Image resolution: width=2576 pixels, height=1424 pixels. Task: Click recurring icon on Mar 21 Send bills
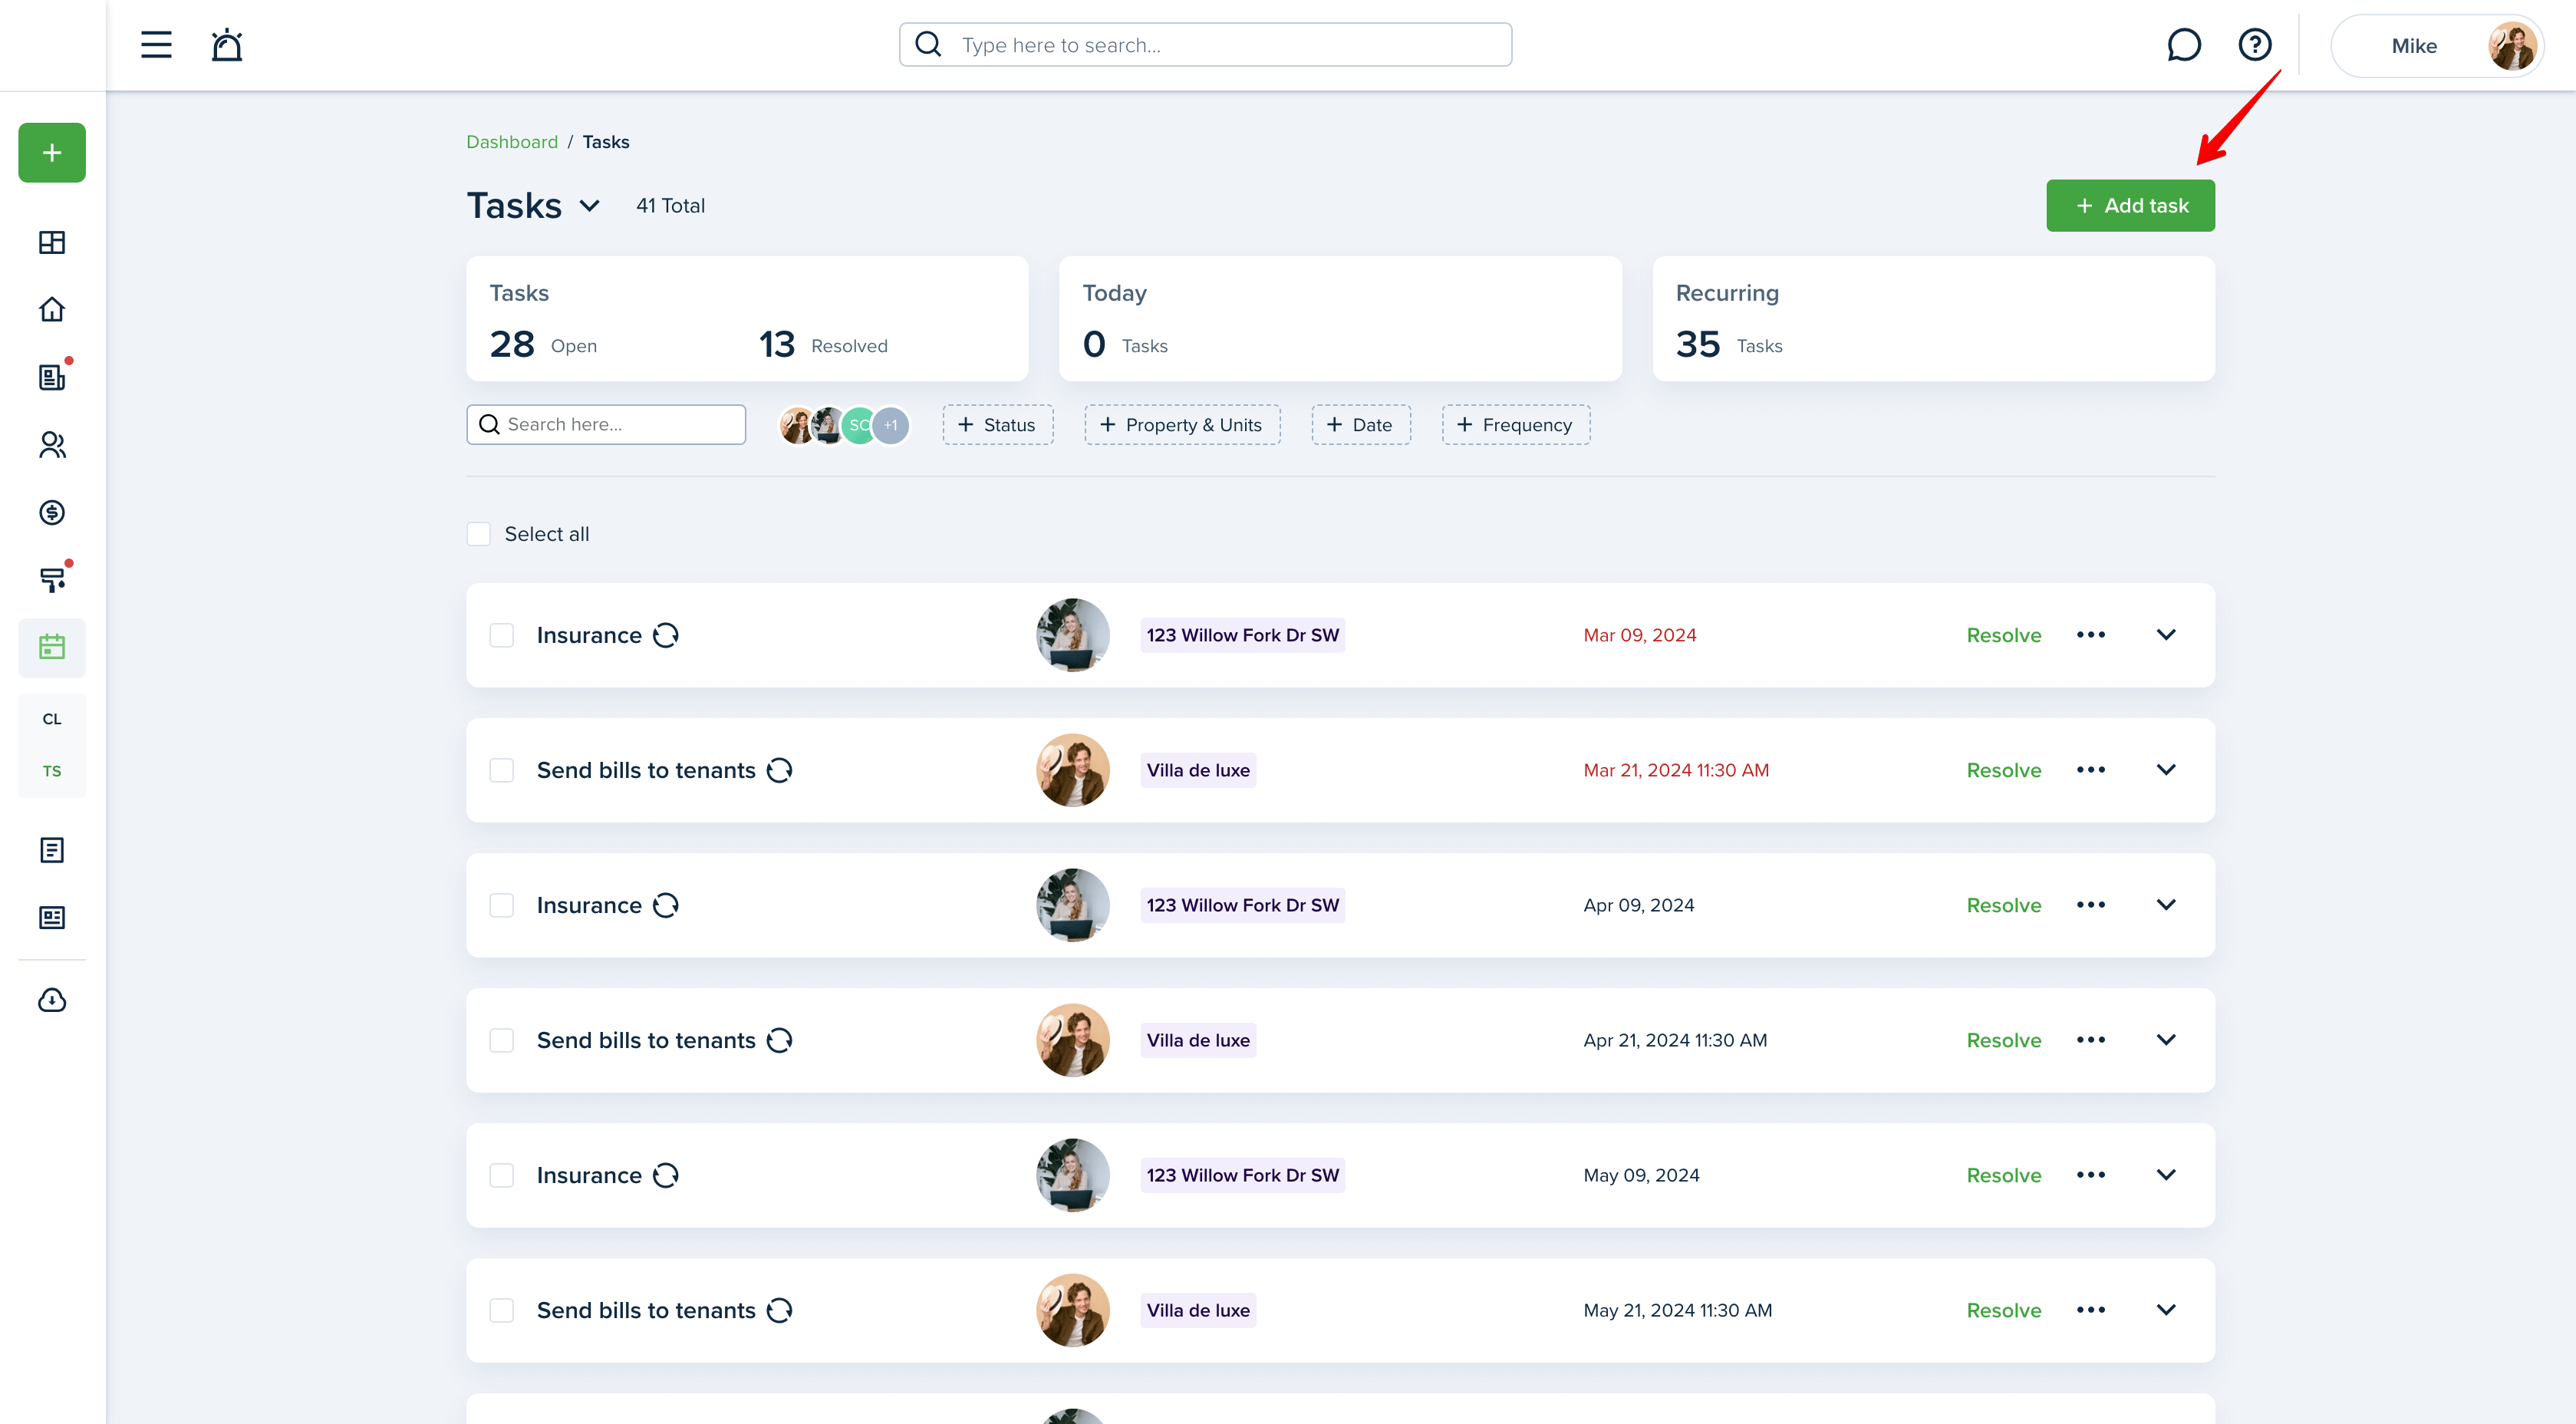click(779, 770)
